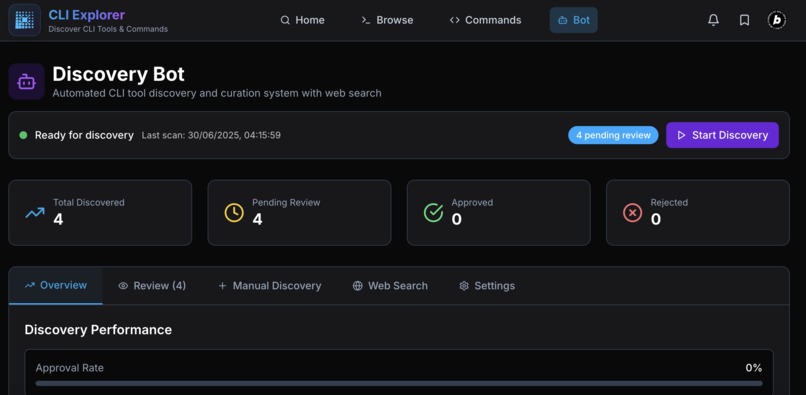Image resolution: width=806 pixels, height=395 pixels.
Task: Open the Web Search tab
Action: click(390, 285)
